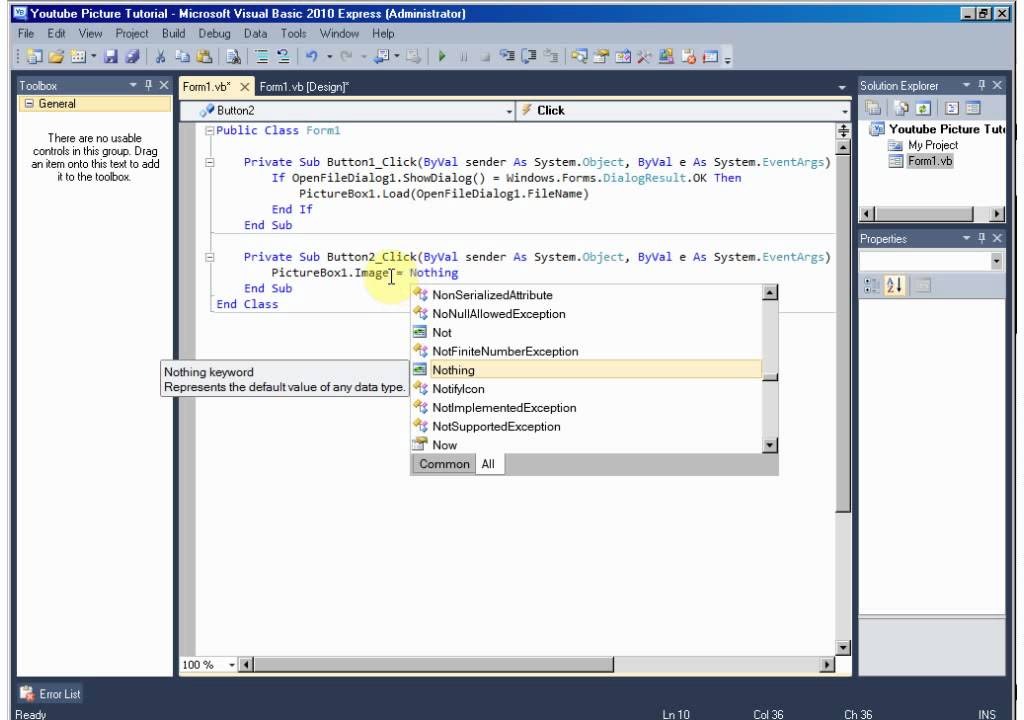Click the Properties Window toolbar icon
The image size is (1024, 720).
pos(601,57)
